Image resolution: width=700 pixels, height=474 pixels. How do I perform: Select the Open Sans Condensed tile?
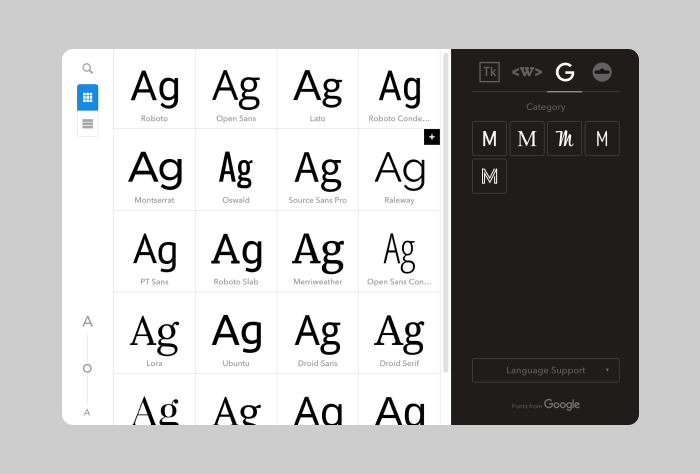(399, 252)
